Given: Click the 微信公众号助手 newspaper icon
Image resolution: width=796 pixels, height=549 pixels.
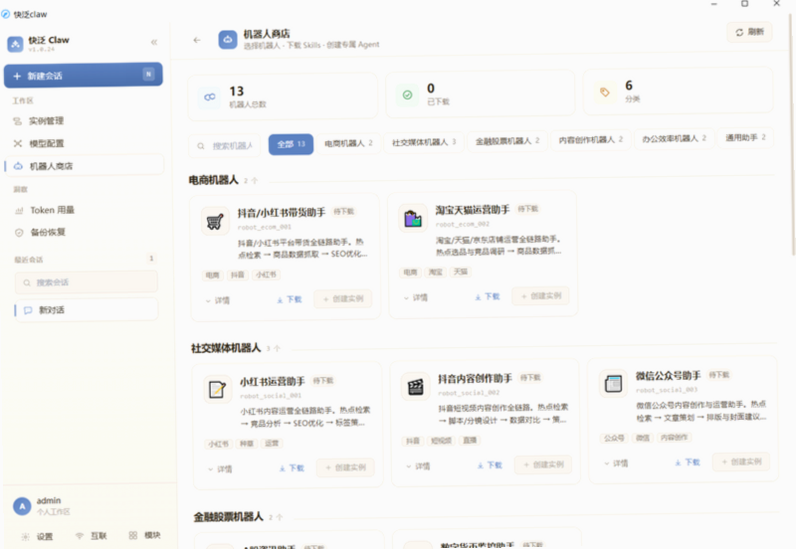Looking at the screenshot, I should click(613, 383).
